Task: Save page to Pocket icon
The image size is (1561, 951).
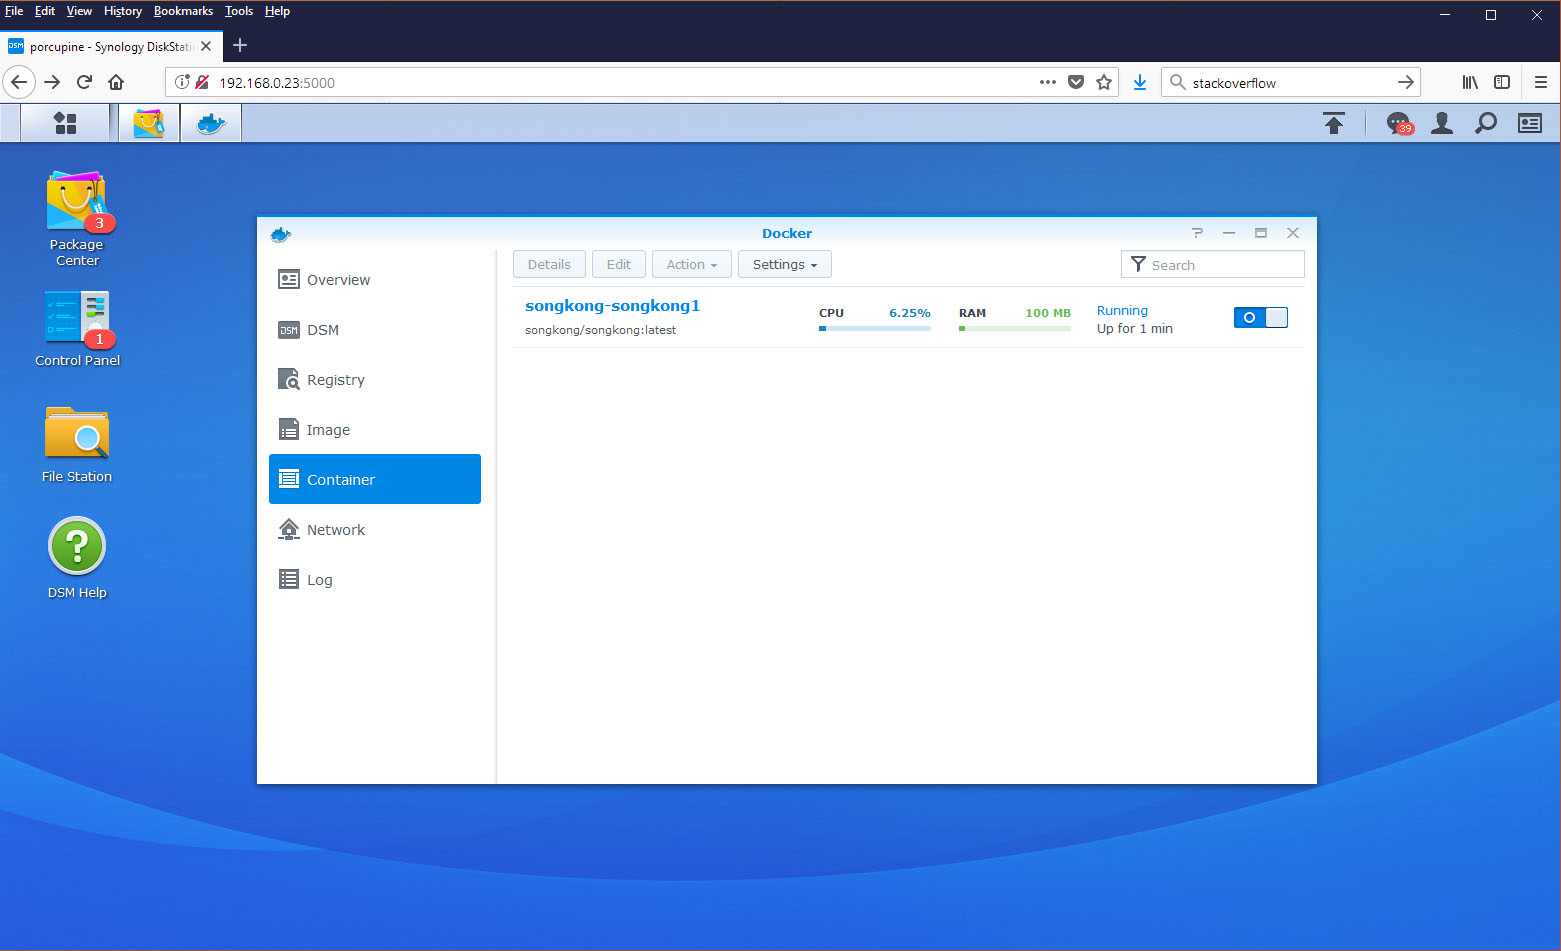Action: pyautogui.click(x=1076, y=82)
